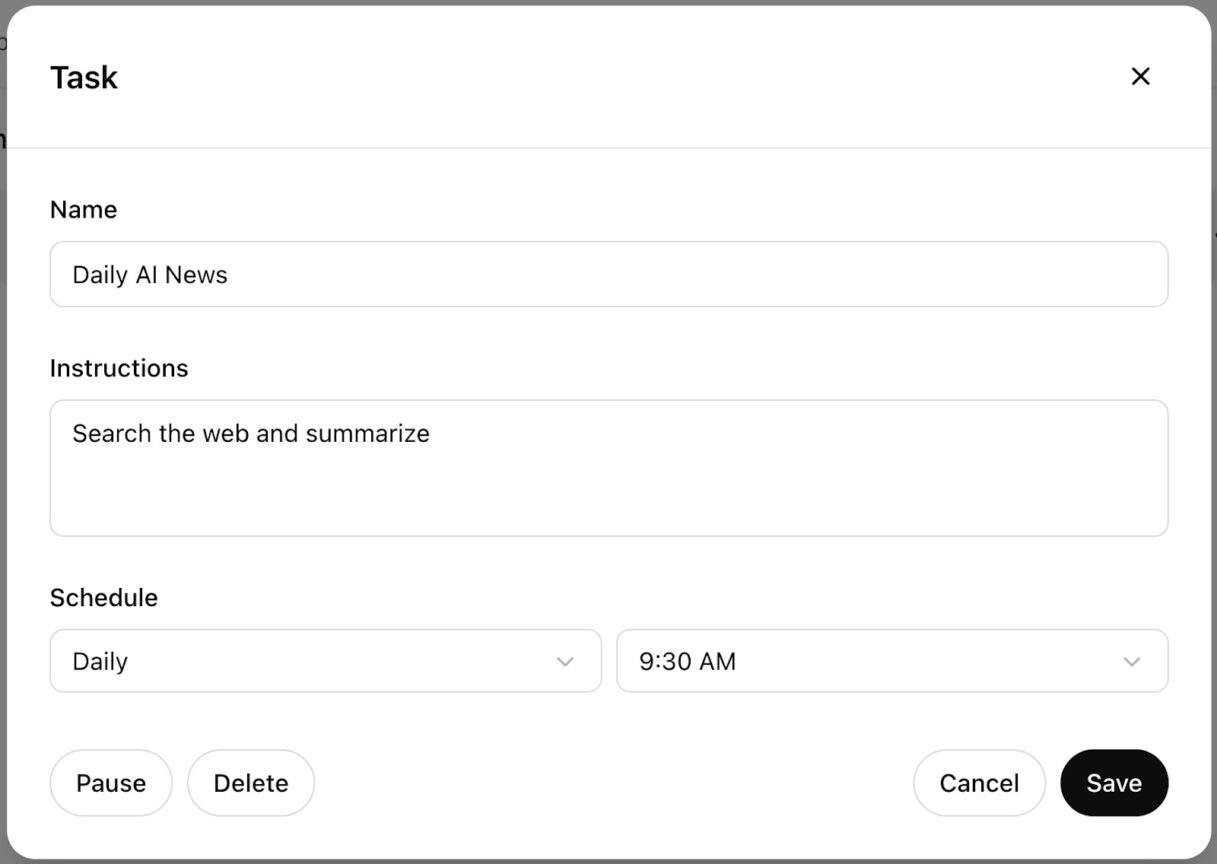Click inside the Name field

[609, 273]
